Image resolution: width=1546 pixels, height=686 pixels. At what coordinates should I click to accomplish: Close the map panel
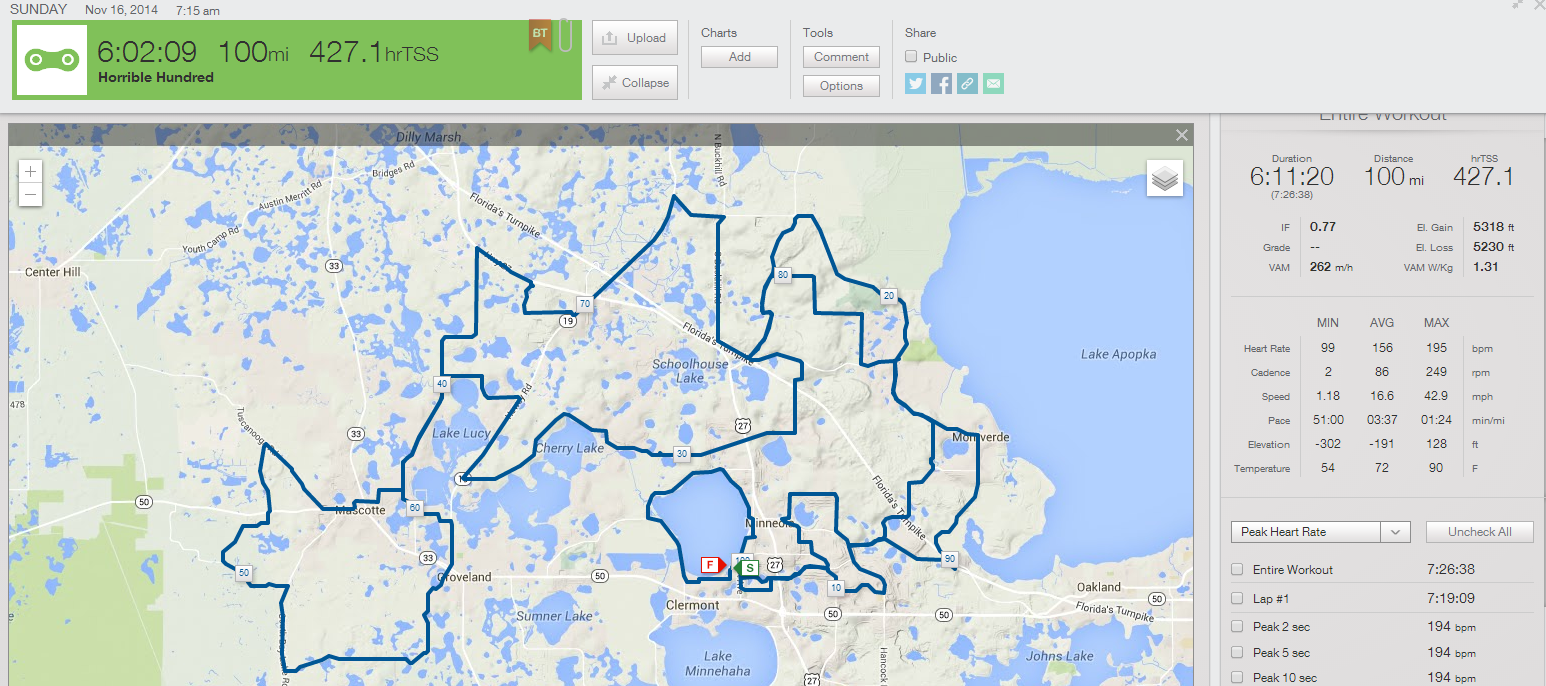(x=1182, y=135)
